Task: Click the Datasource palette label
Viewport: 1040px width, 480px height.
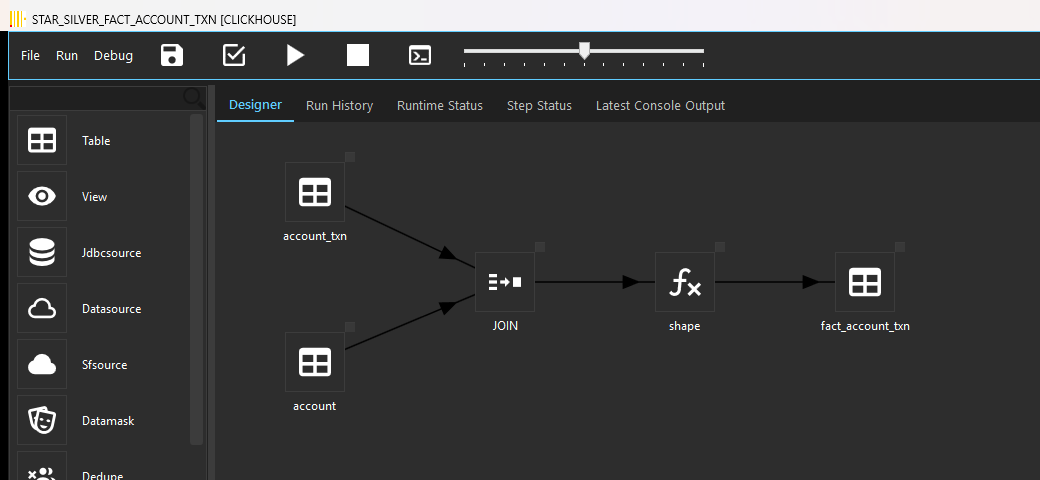Action: pos(111,309)
